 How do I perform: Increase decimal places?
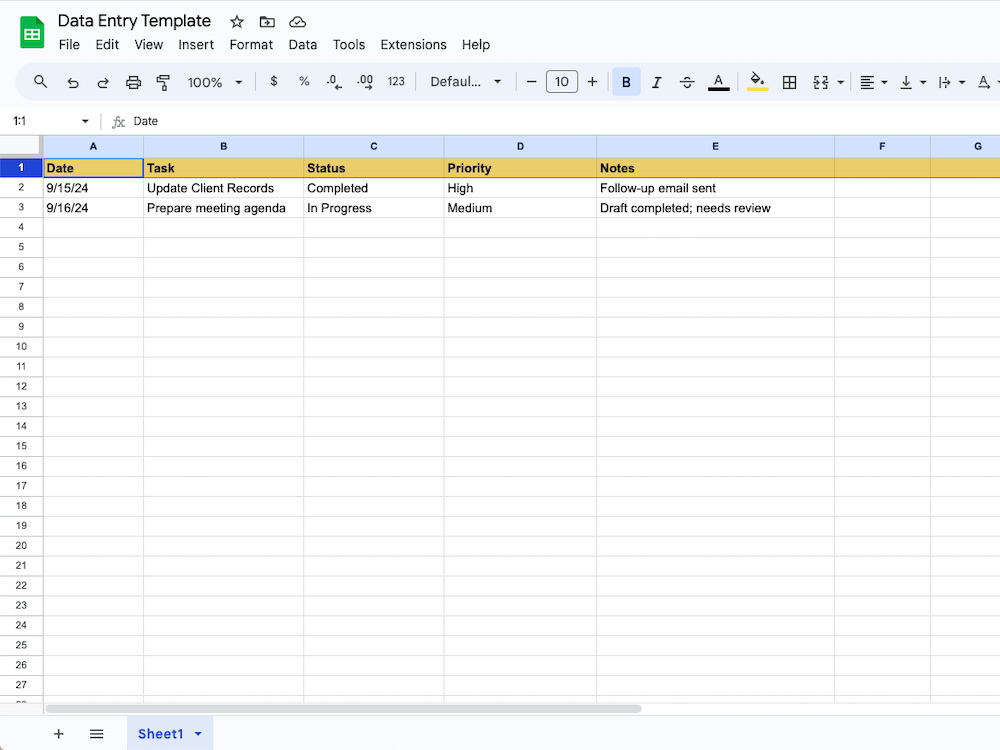point(365,82)
